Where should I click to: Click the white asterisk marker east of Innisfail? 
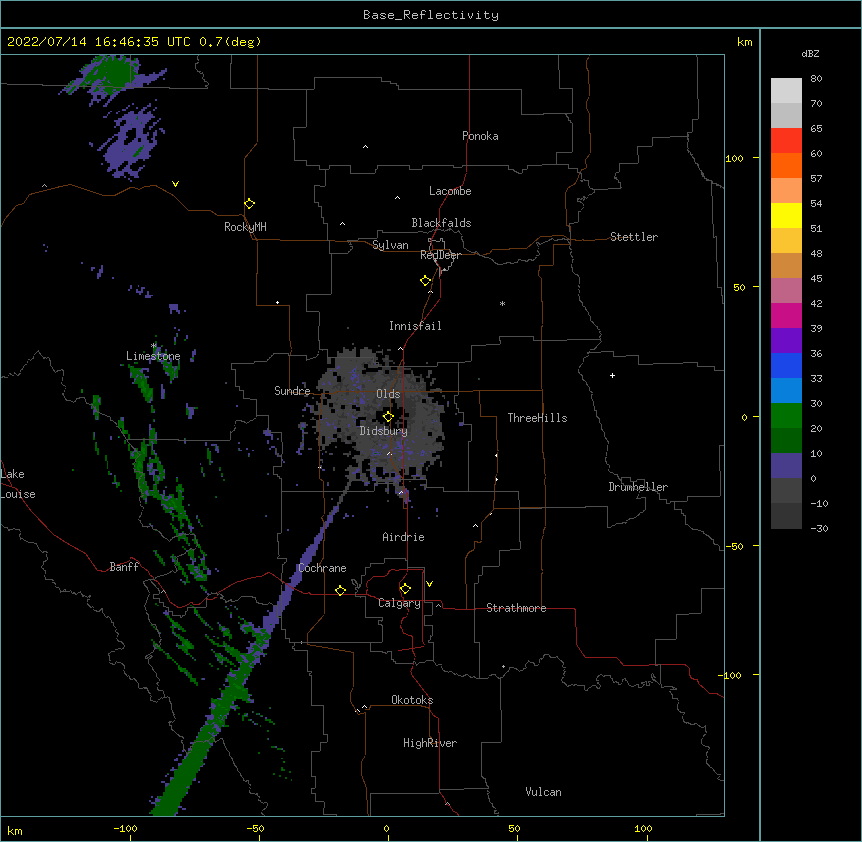point(502,303)
